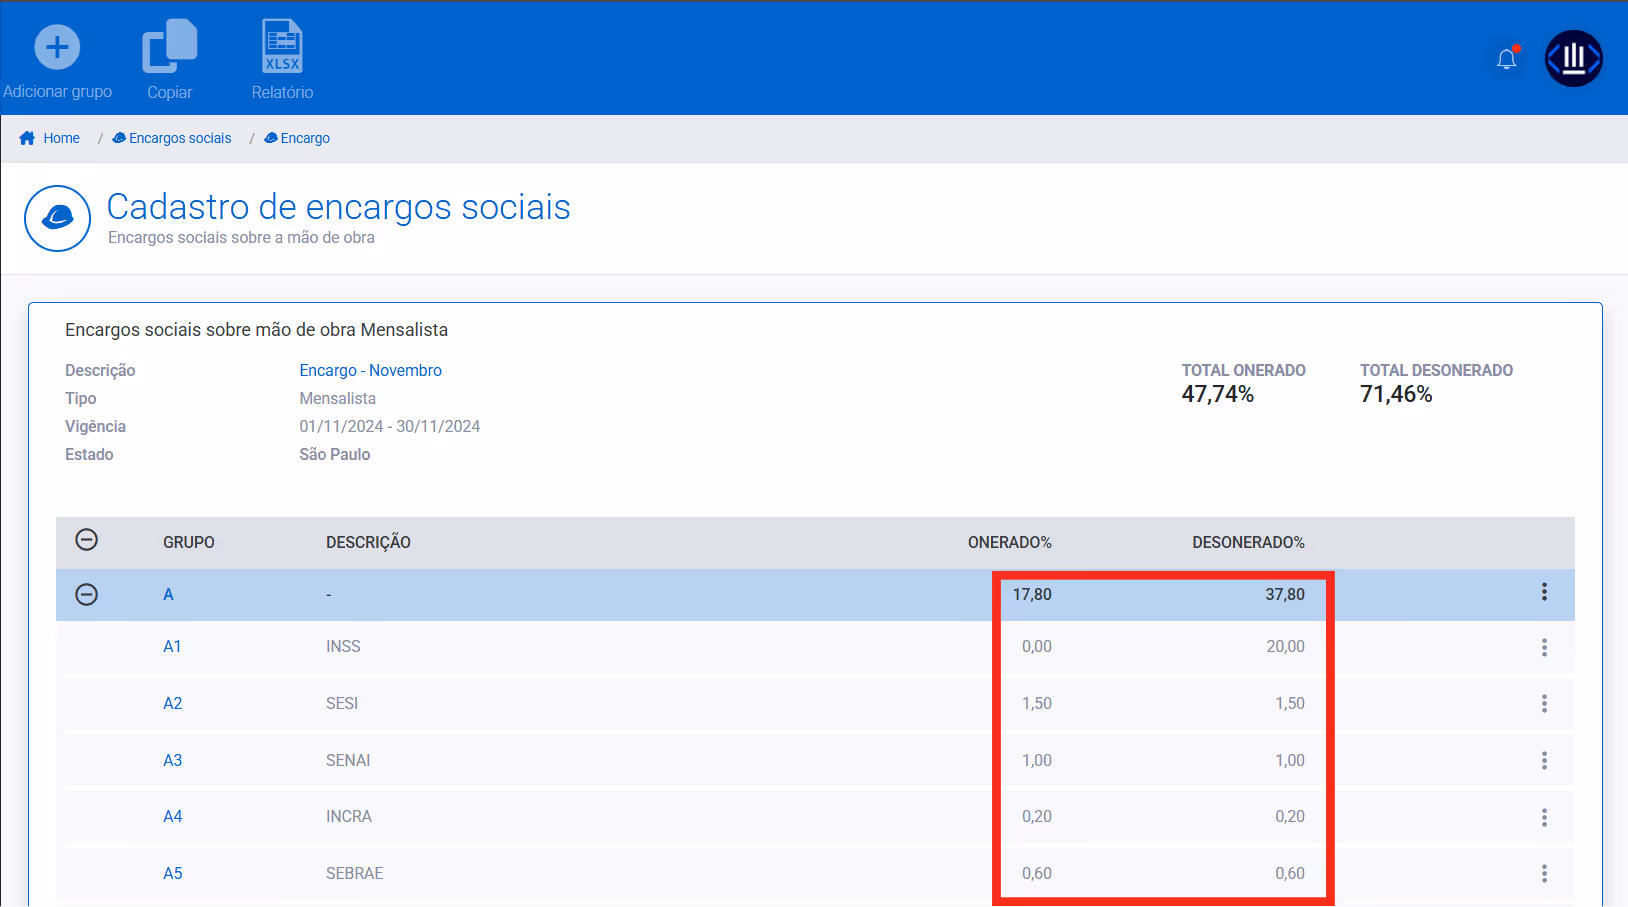Viewport: 1628px width, 907px height.
Task: Click the Home breadcrumb link
Action: tap(61, 138)
